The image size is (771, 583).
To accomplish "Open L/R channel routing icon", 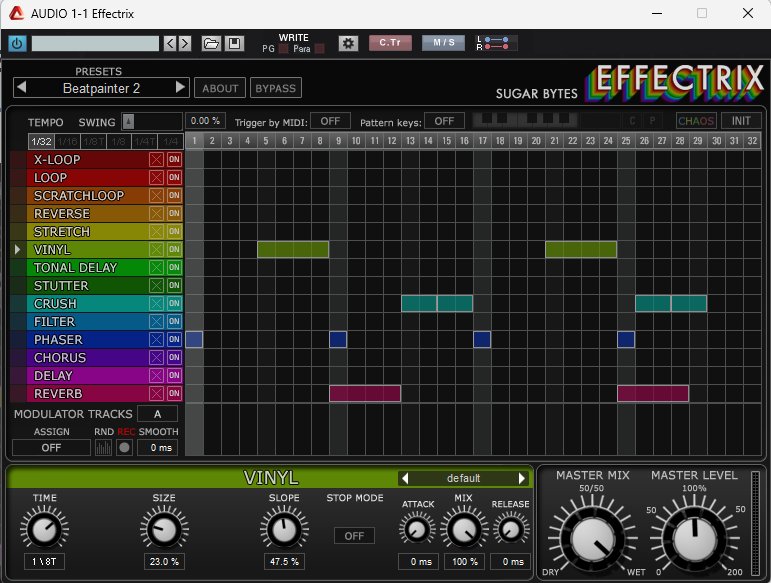I will click(497, 43).
